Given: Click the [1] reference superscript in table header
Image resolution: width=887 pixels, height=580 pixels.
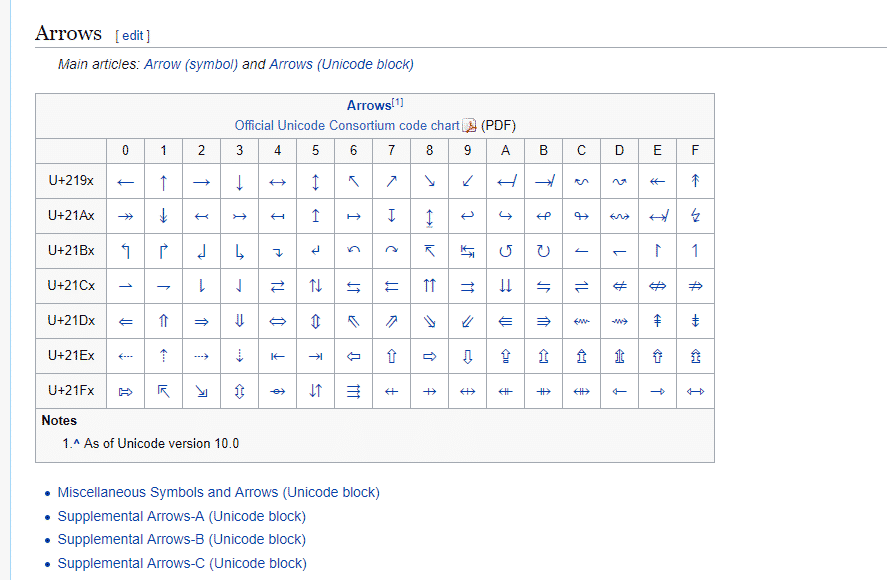Looking at the screenshot, I should [x=398, y=102].
